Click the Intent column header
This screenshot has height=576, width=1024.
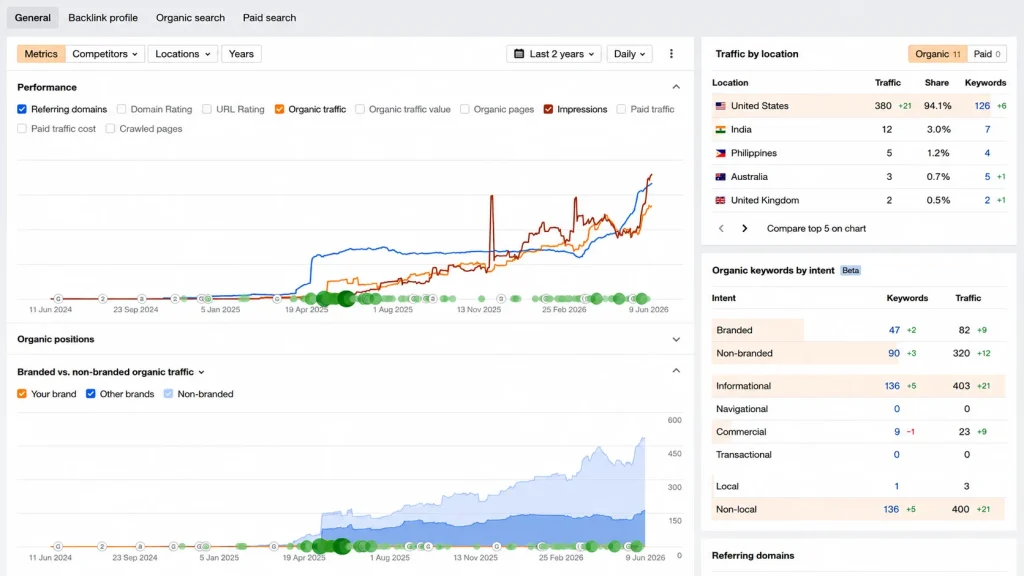(x=724, y=298)
